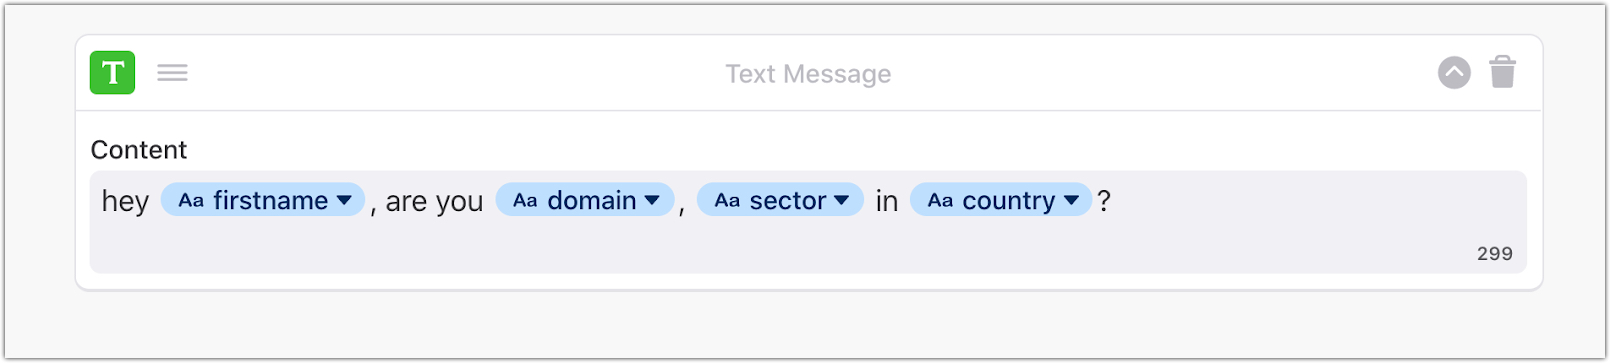Open the domain variable dropdown arrow

tap(652, 201)
